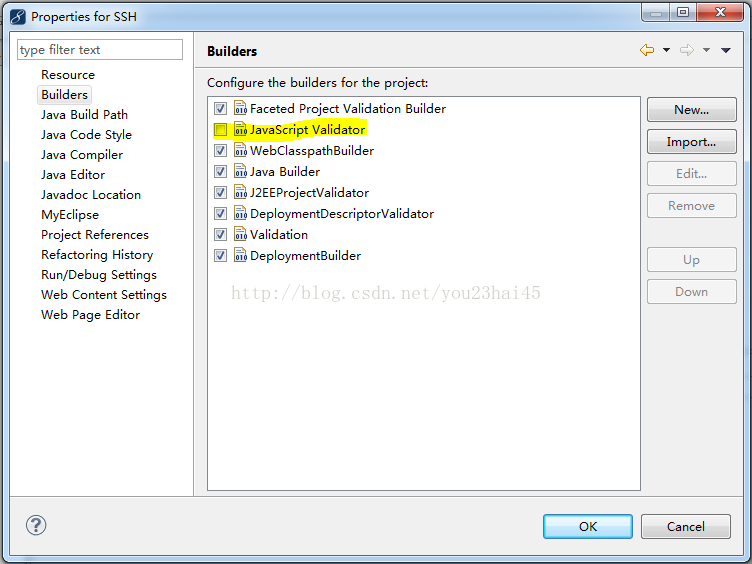This screenshot has height=564, width=752.
Task: Open the Java Build Path page
Action: pos(84,115)
